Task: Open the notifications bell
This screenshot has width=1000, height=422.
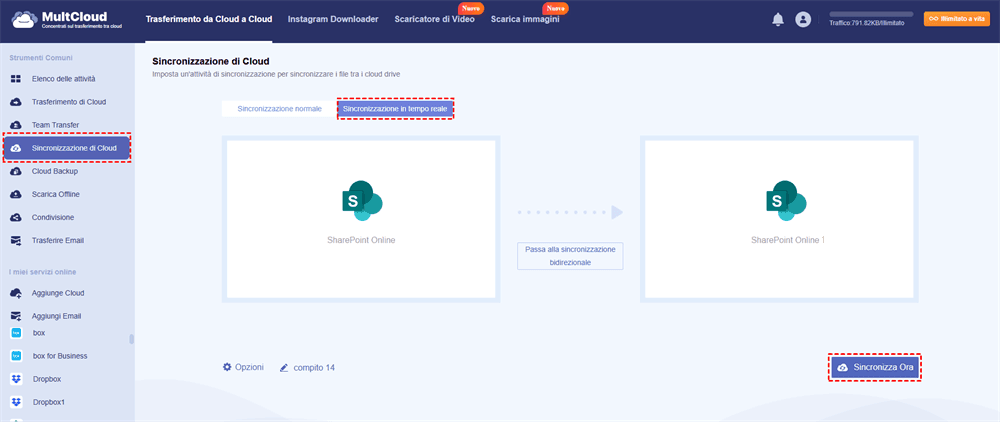Action: coord(777,20)
